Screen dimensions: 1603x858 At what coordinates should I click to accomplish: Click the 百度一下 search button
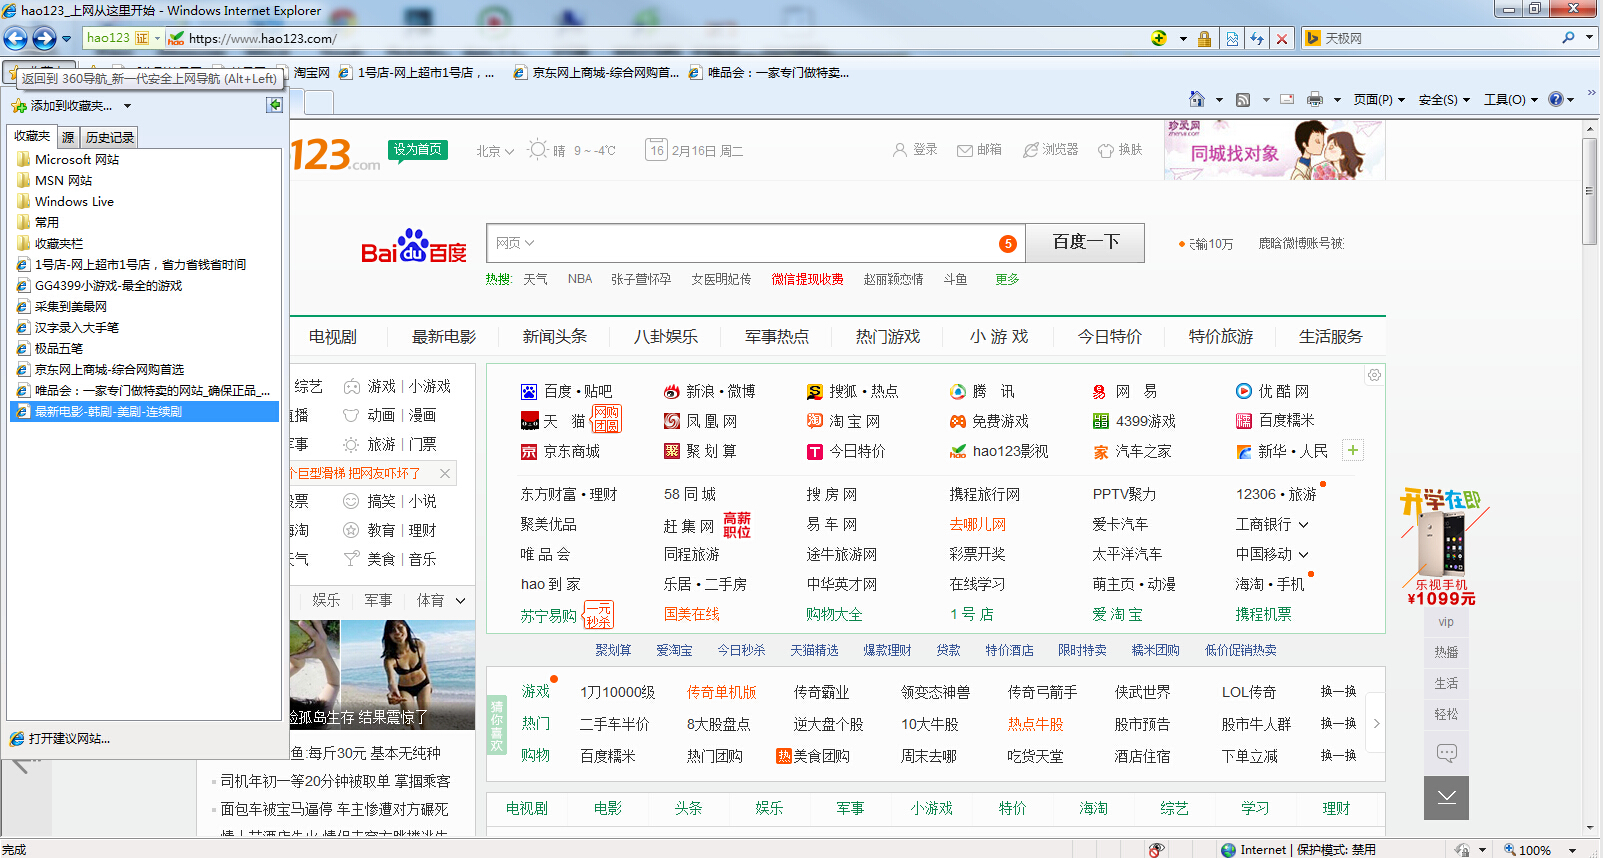click(1085, 242)
